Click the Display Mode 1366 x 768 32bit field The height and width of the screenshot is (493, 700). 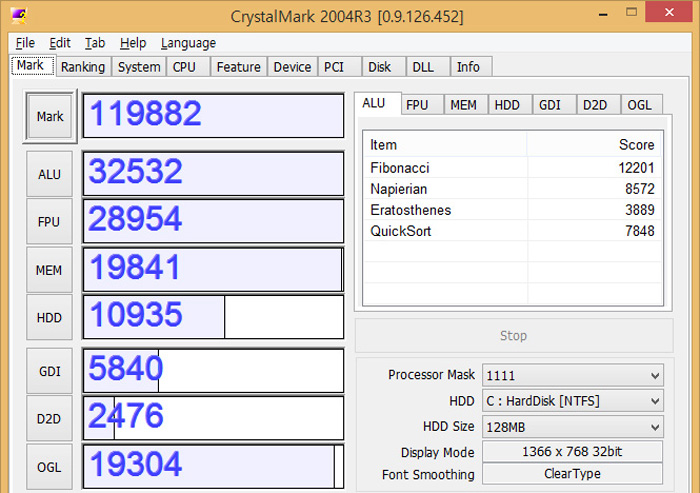[x=572, y=451]
